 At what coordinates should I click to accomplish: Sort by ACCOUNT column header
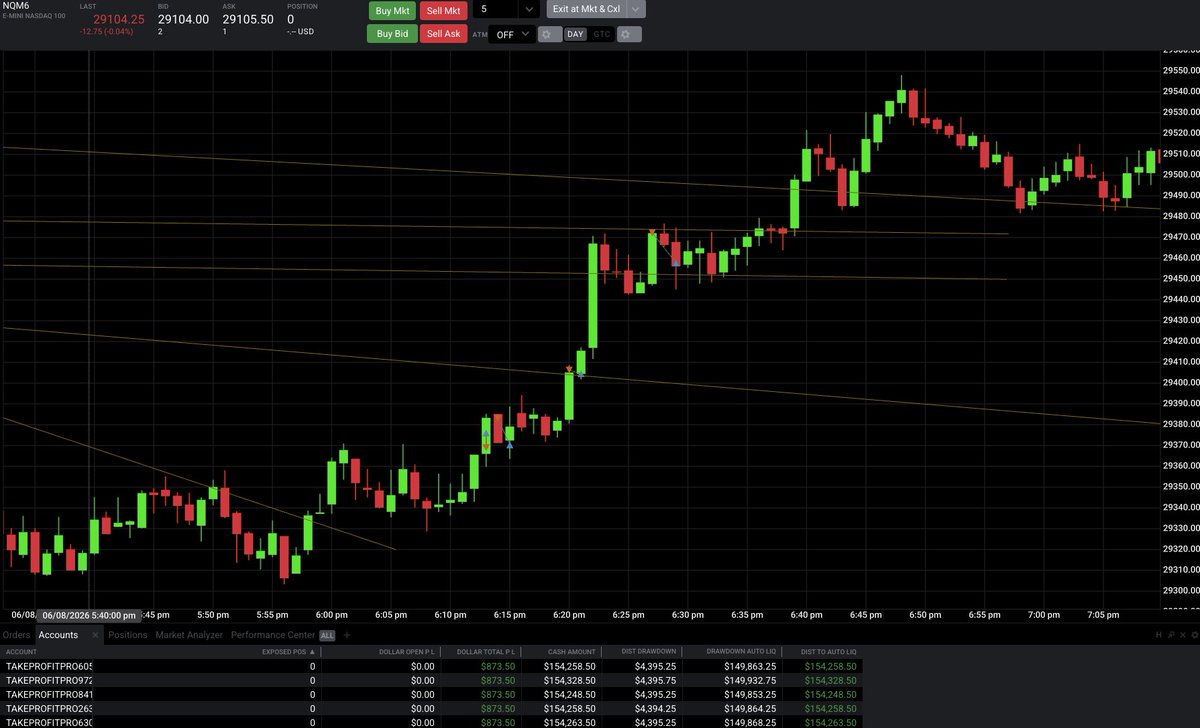[x=21, y=651]
